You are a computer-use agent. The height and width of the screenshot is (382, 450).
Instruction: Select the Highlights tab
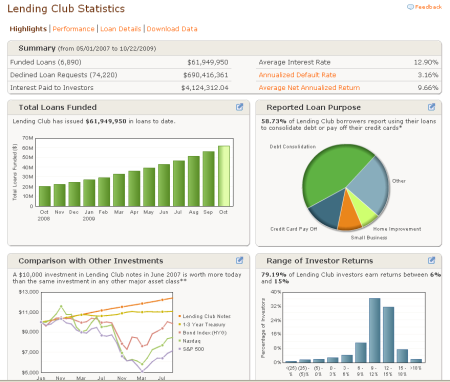pos(28,29)
